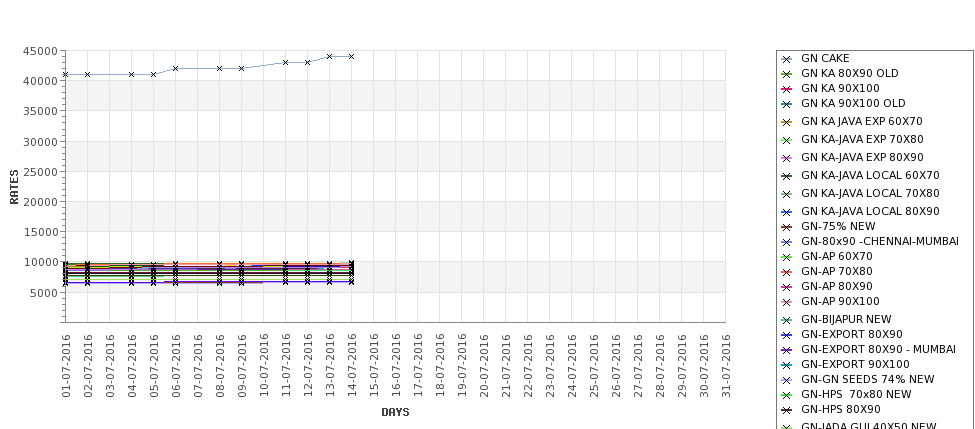Select legend text GN KA-JAVA LOCAL 70X80
This screenshot has width=975, height=429.
(870, 193)
